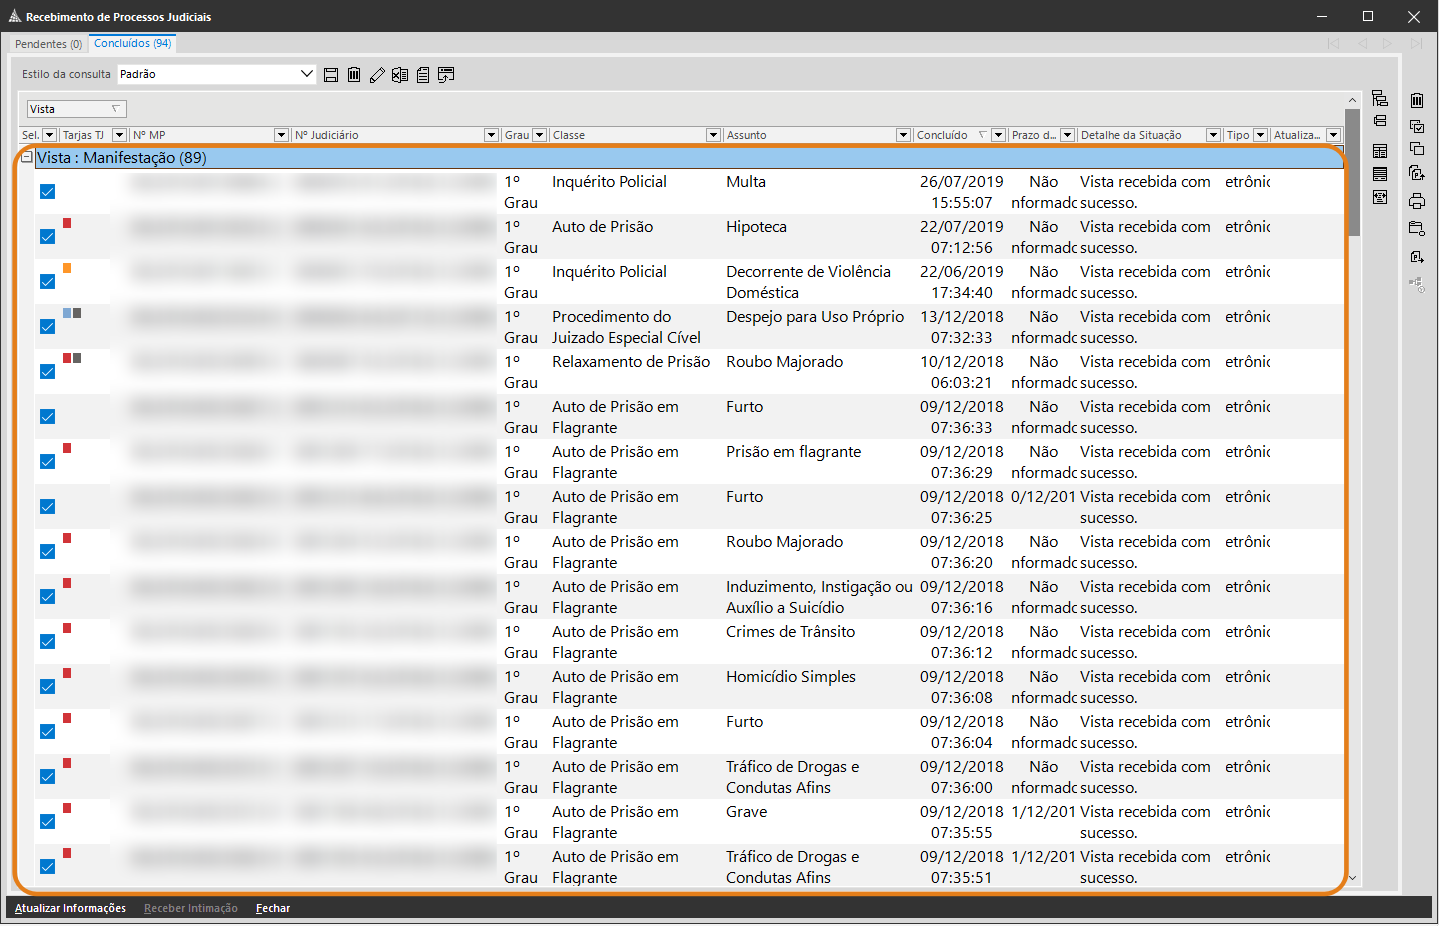Screen dimensions: 1439x926
Task: Collapse the Vista : Manifestação group
Action: tap(27, 157)
